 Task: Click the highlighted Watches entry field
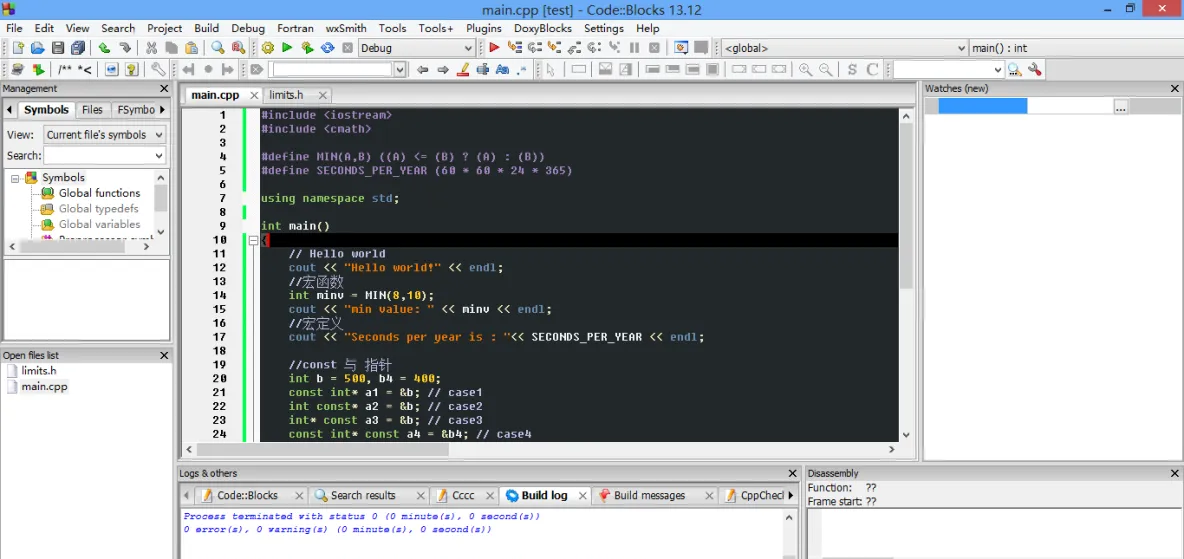tap(982, 107)
